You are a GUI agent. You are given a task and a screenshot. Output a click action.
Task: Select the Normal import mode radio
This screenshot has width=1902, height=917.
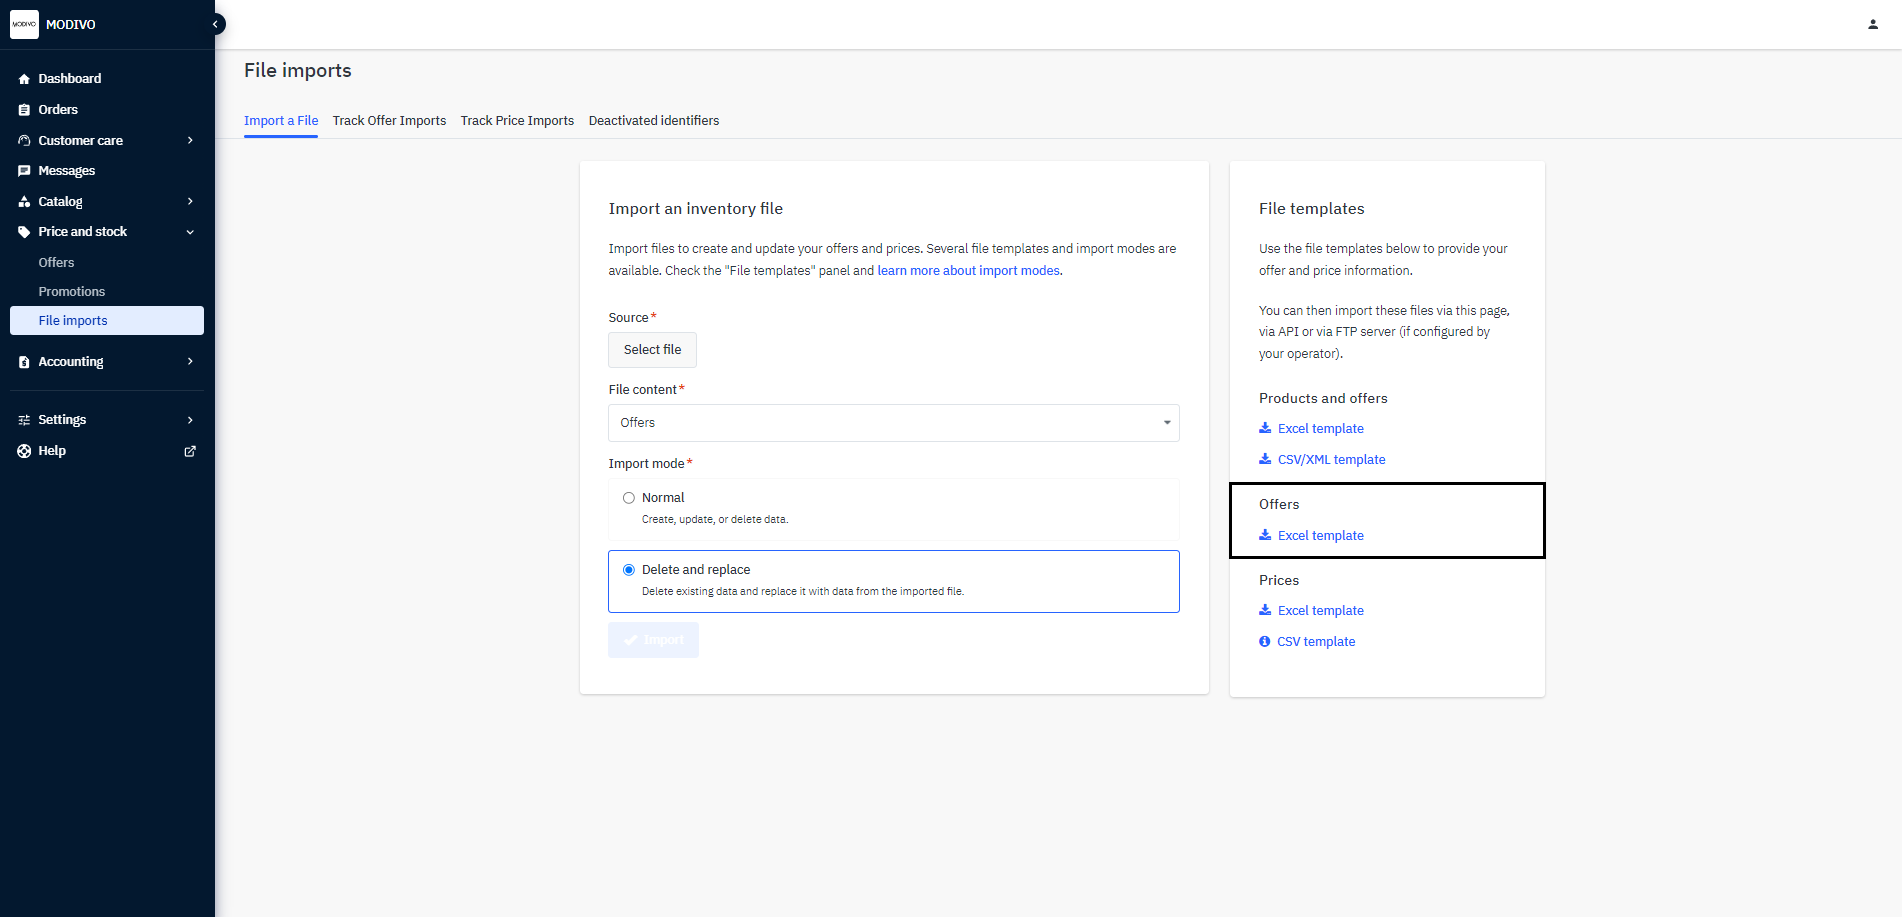point(629,498)
